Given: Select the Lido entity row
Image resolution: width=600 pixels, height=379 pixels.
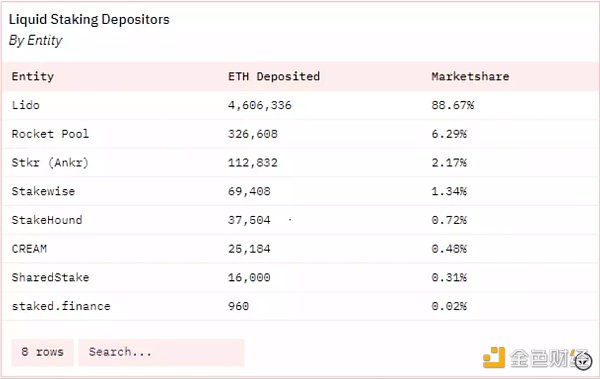Looking at the screenshot, I should click(x=300, y=105).
